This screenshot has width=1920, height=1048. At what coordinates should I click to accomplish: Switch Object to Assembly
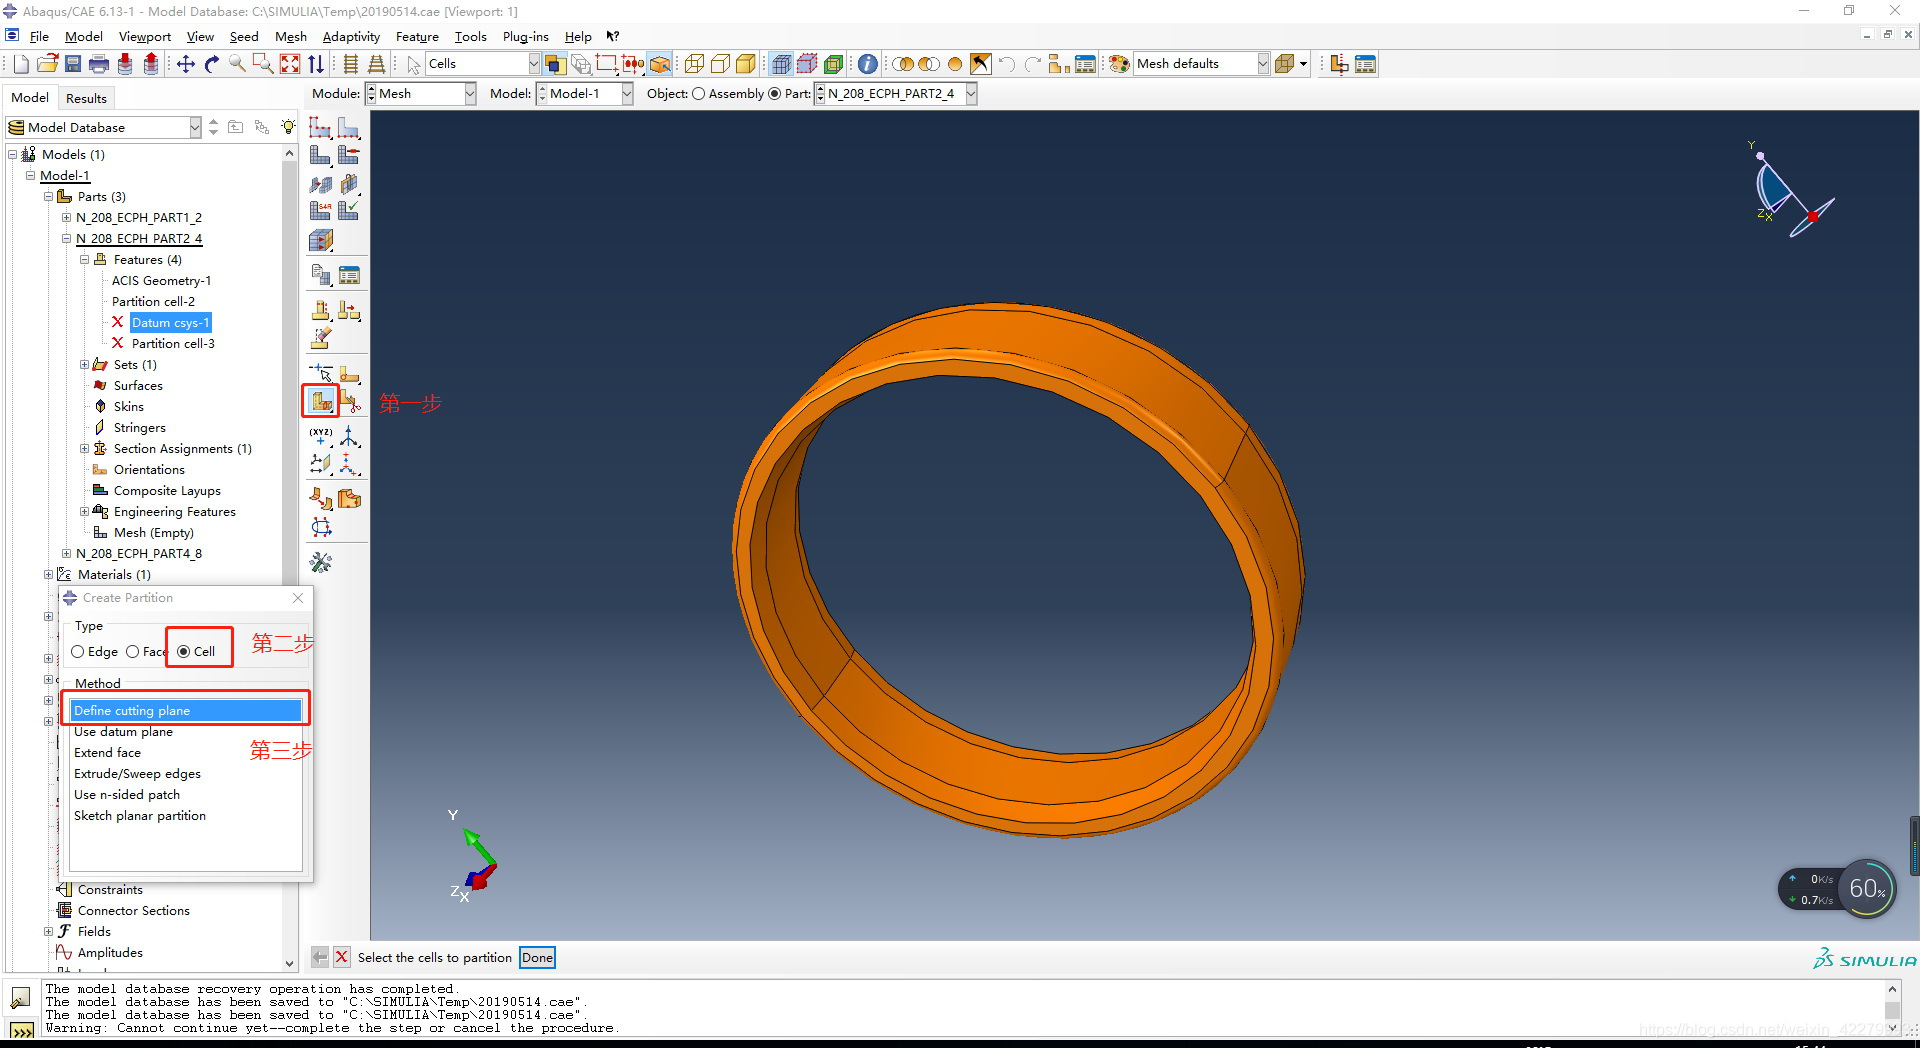click(x=699, y=94)
